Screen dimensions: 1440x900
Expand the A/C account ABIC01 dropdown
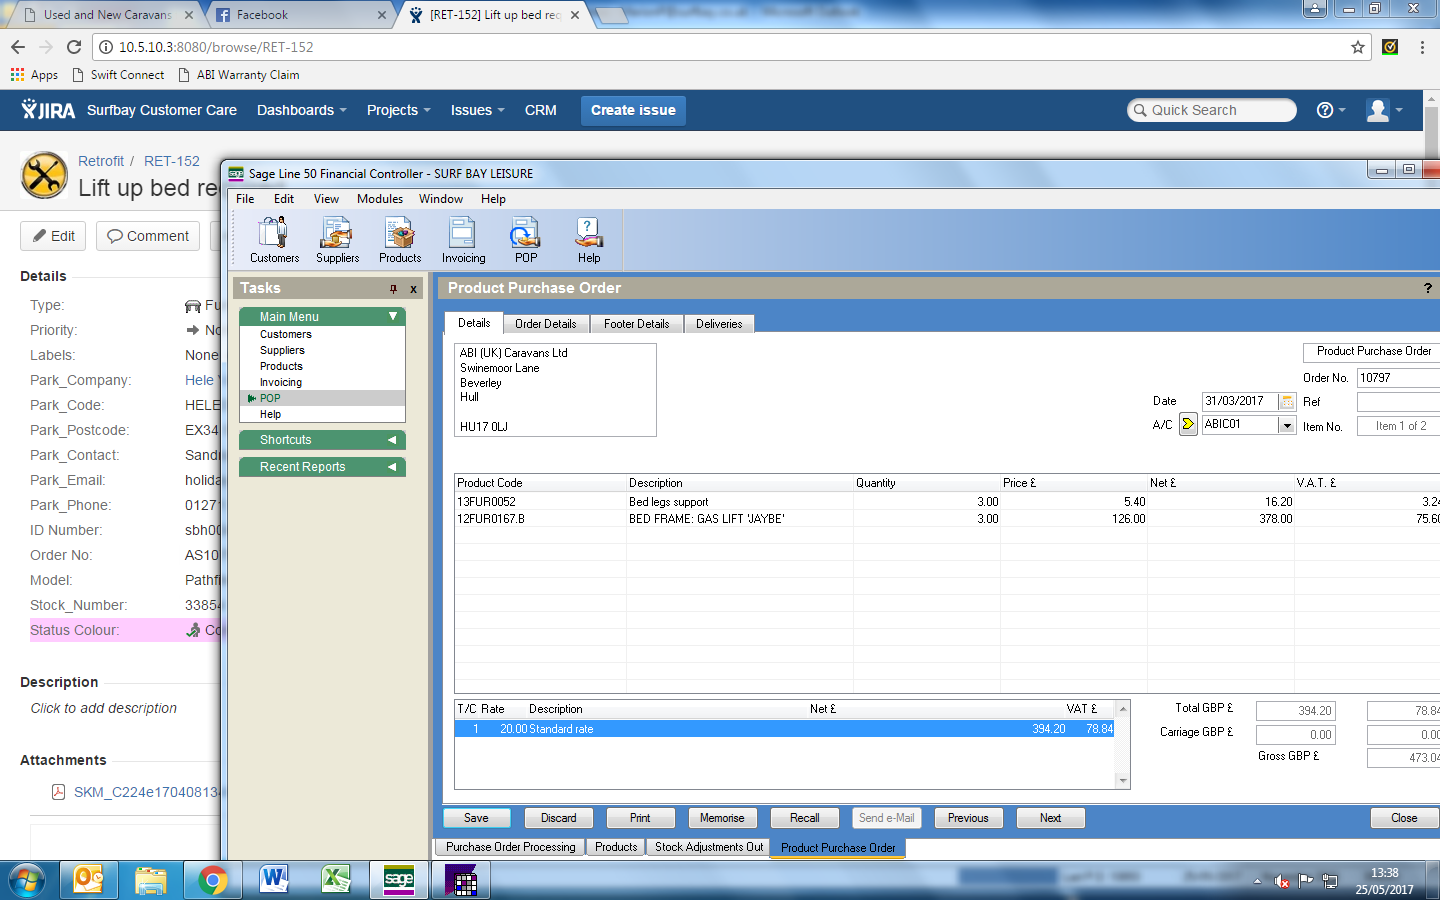point(1287,425)
